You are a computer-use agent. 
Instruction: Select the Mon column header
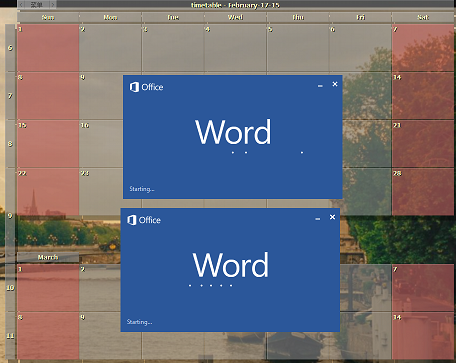tap(110, 17)
